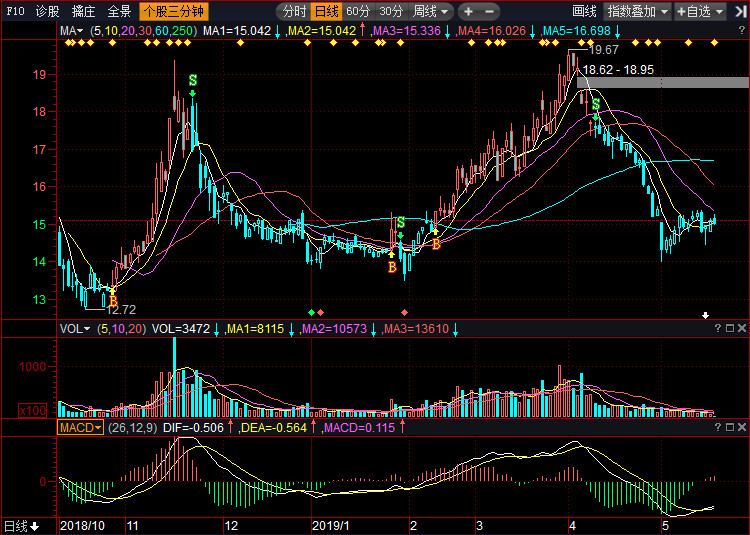Click the green S sell signal in November

click(192, 80)
